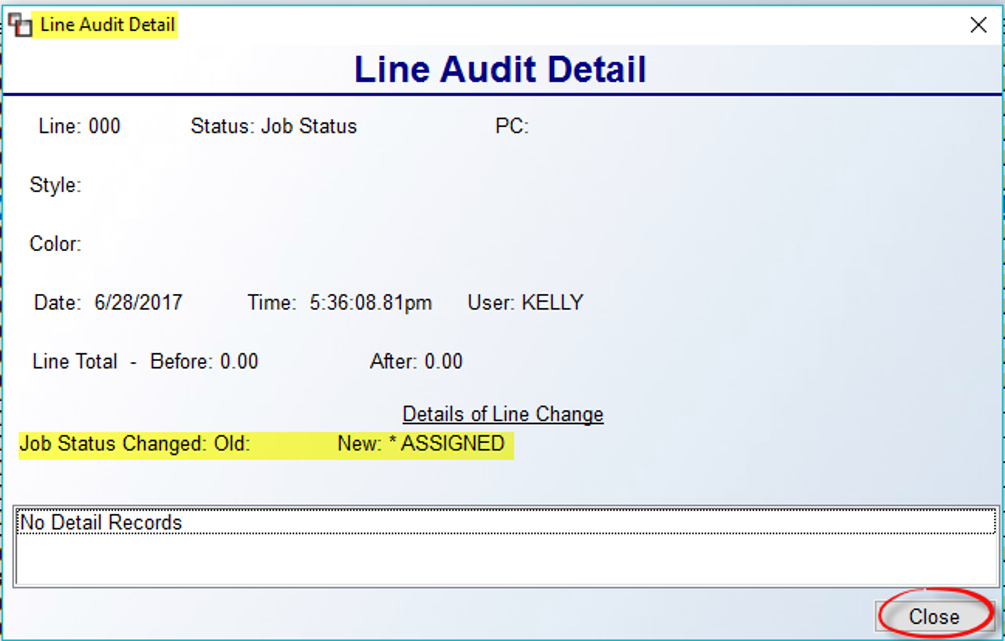The width and height of the screenshot is (1005, 641).
Task: Click the Style: label
Action: (55, 185)
